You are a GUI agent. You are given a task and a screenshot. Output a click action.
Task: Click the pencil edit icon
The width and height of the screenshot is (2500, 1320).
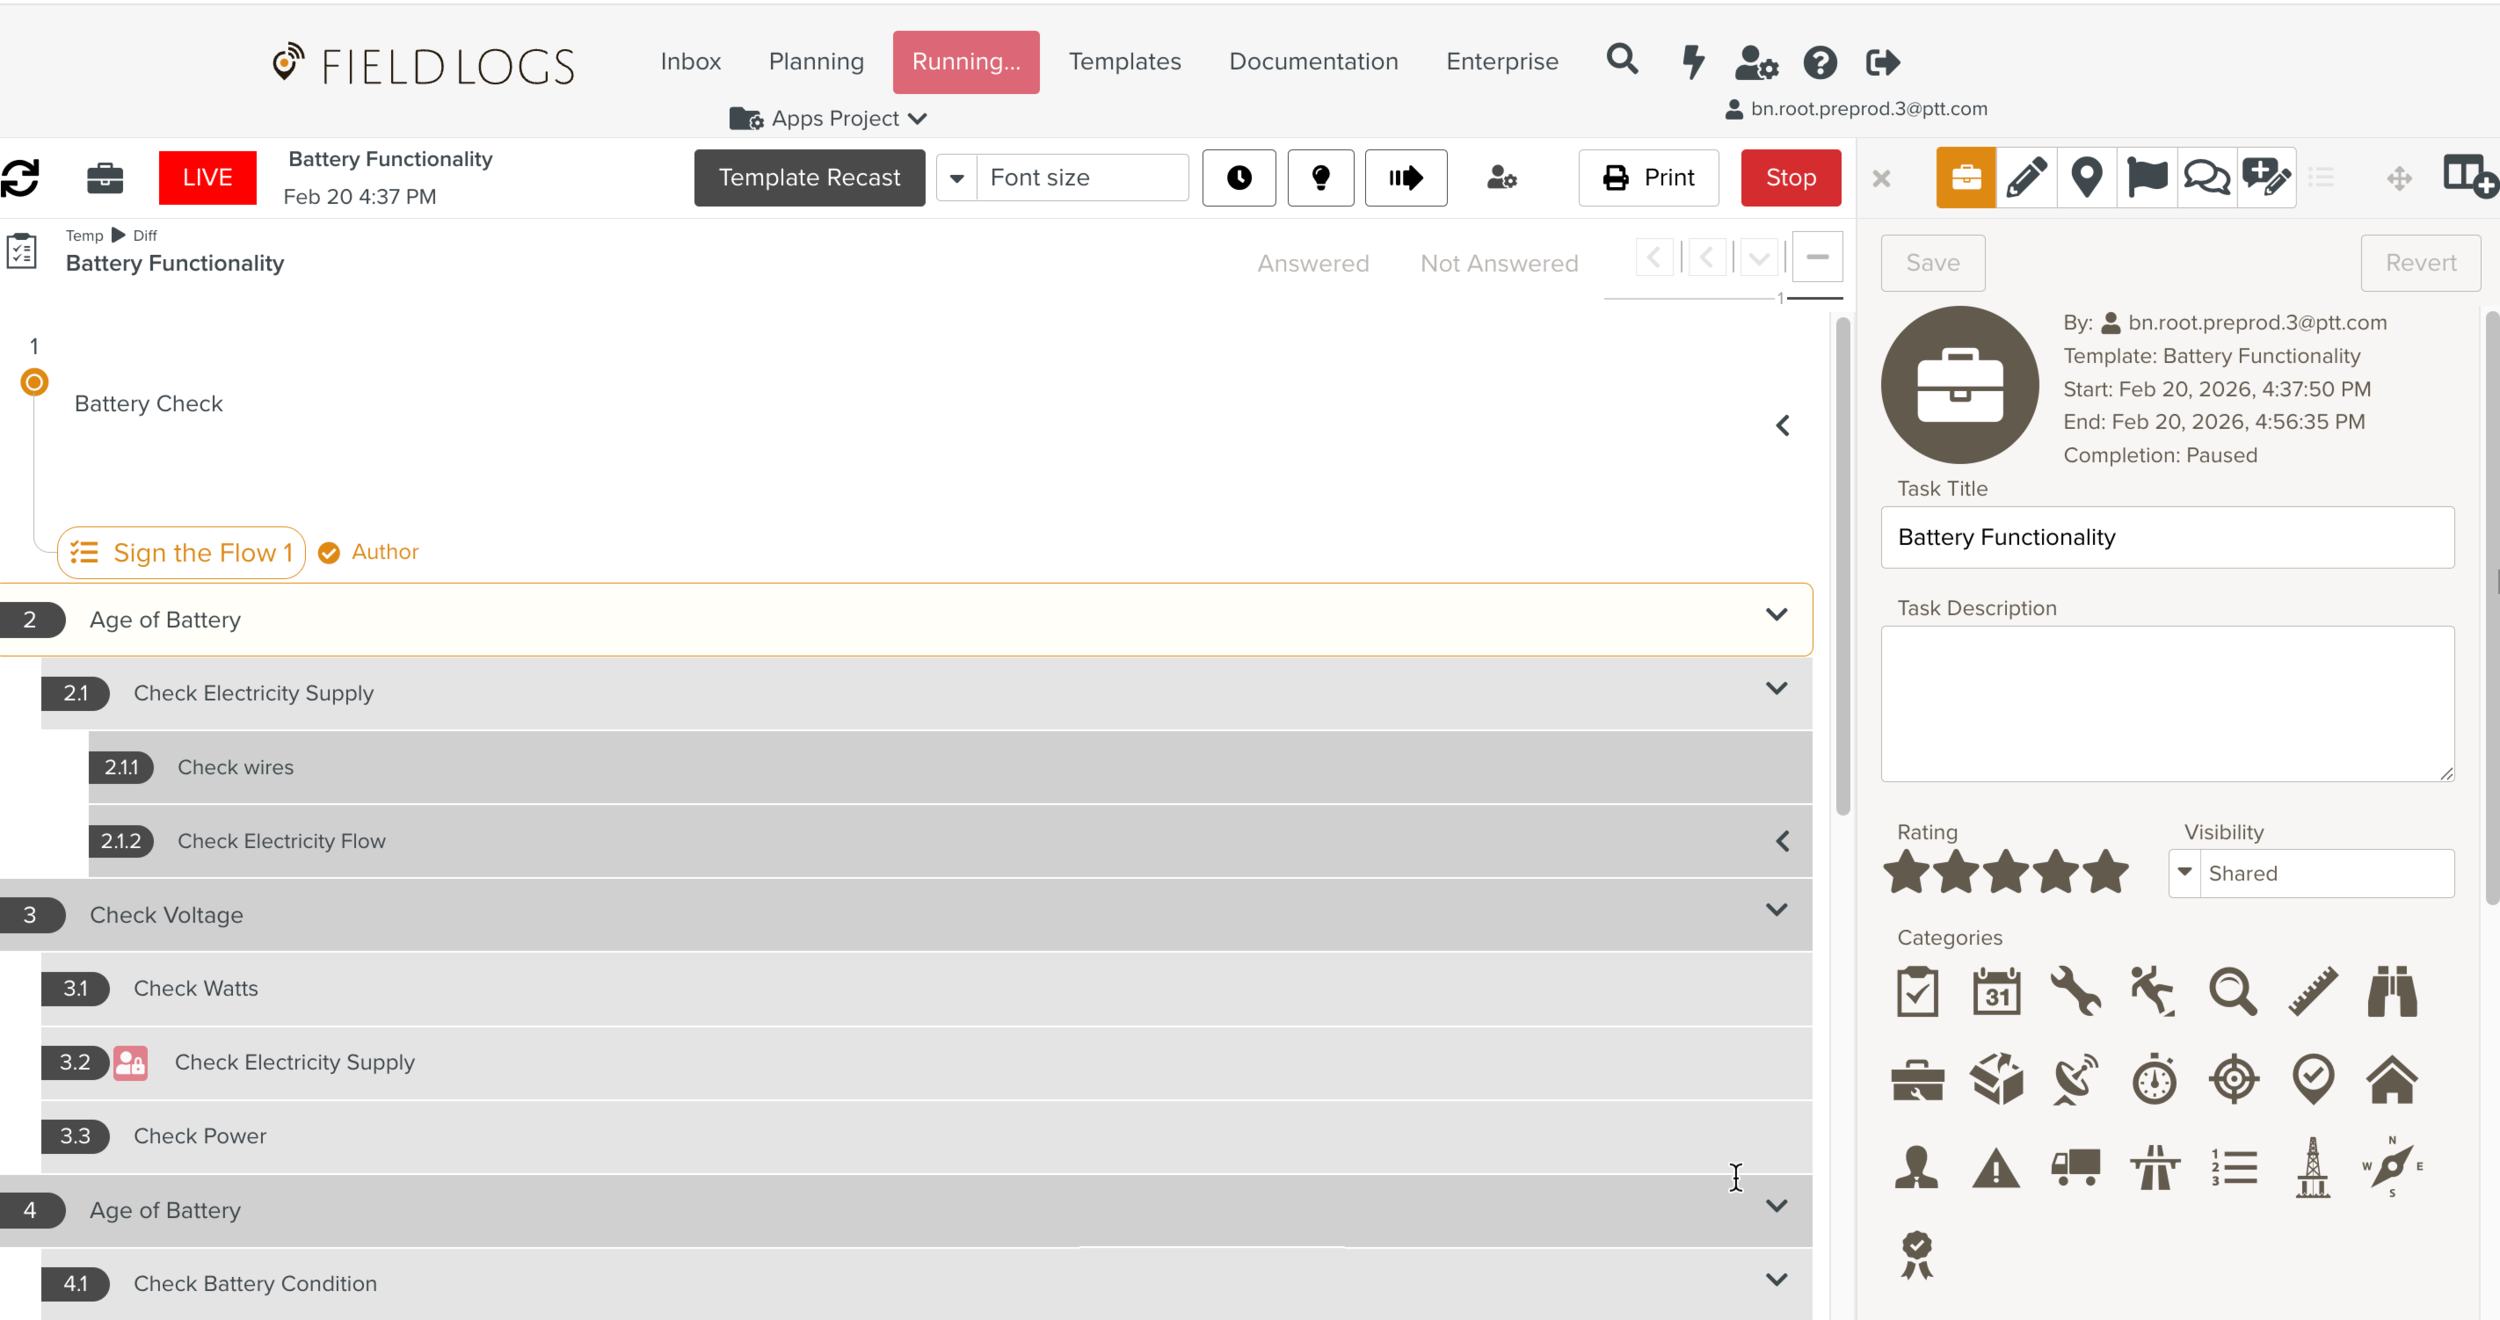[2026, 178]
